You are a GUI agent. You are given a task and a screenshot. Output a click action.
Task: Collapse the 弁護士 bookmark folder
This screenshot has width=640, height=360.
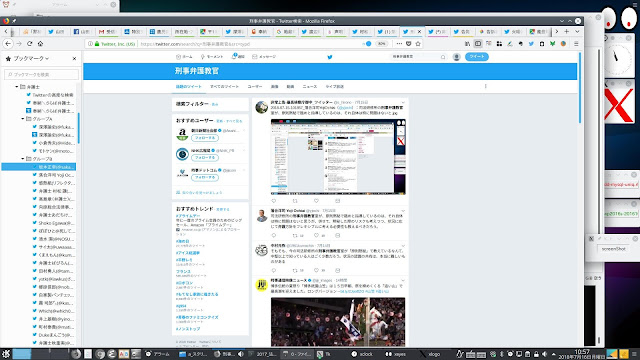[17, 87]
